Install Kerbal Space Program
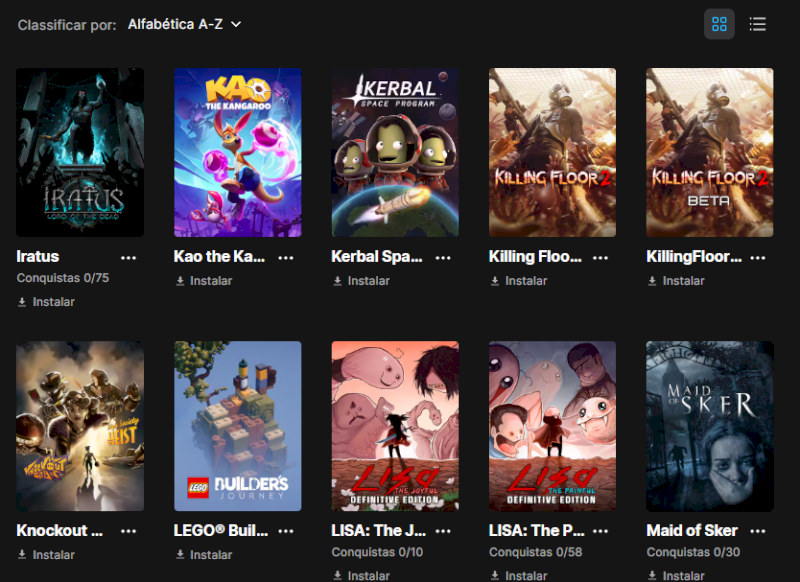 point(361,281)
